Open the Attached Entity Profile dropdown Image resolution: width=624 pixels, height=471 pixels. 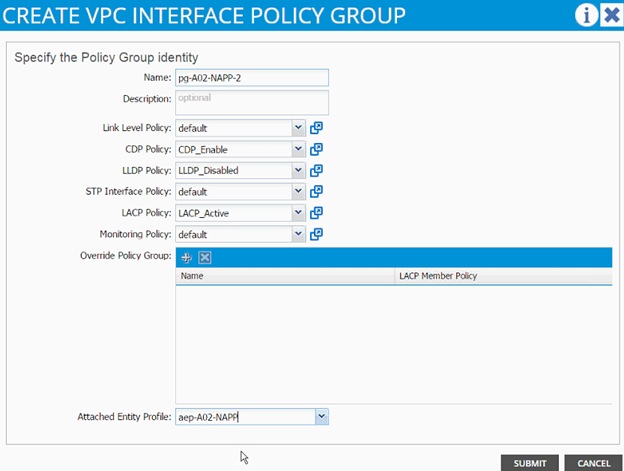click(322, 417)
